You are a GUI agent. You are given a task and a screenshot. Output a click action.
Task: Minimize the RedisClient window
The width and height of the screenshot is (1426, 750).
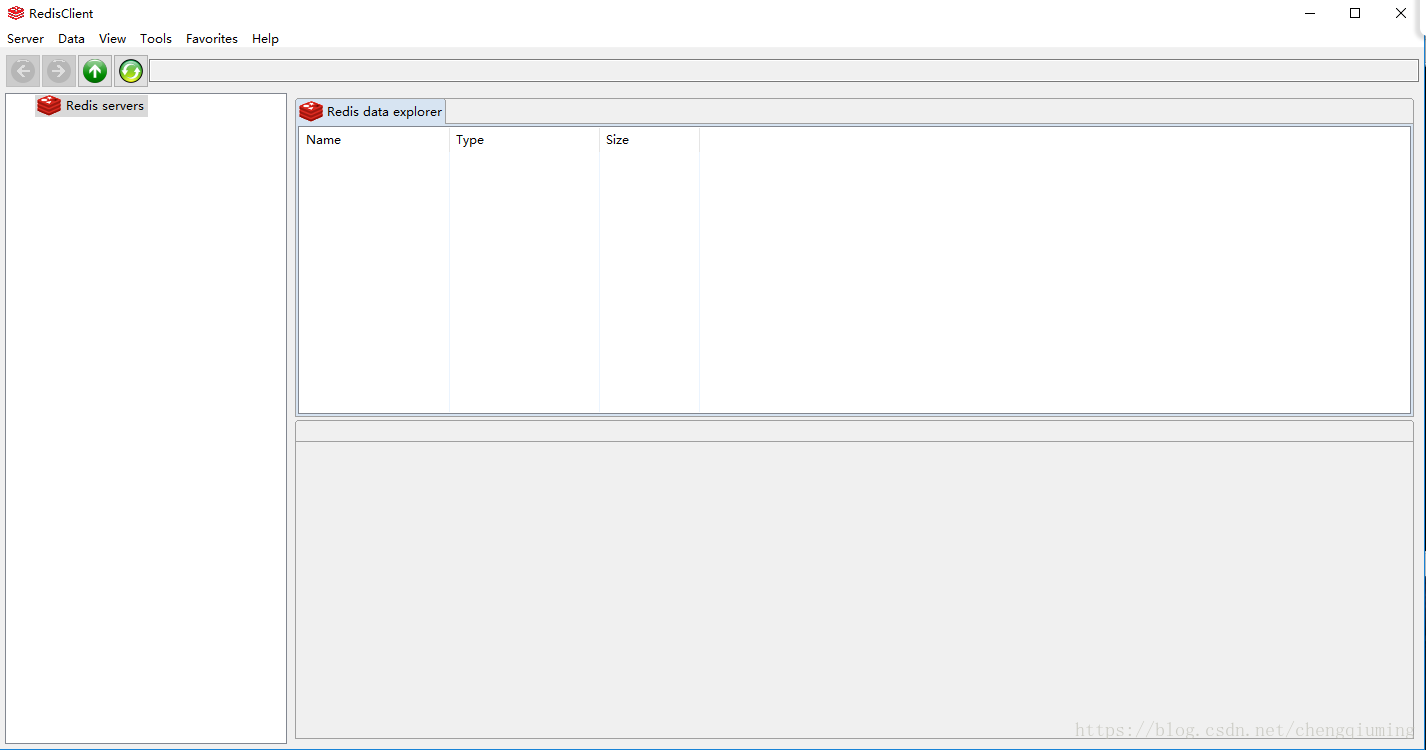point(1310,13)
